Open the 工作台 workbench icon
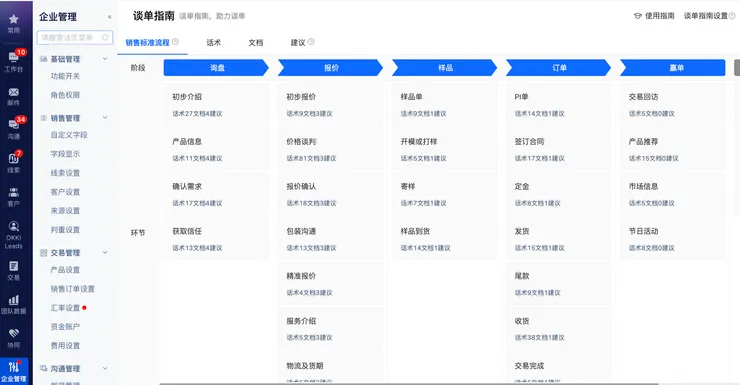 pos(13,57)
